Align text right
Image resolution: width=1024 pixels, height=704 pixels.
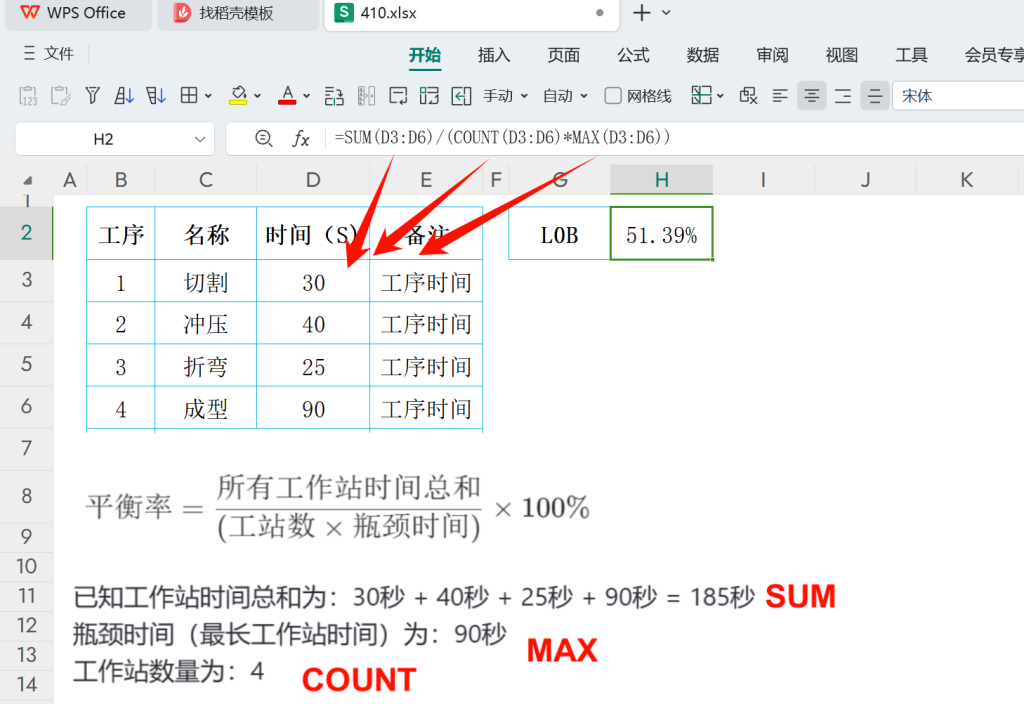pyautogui.click(x=843, y=96)
